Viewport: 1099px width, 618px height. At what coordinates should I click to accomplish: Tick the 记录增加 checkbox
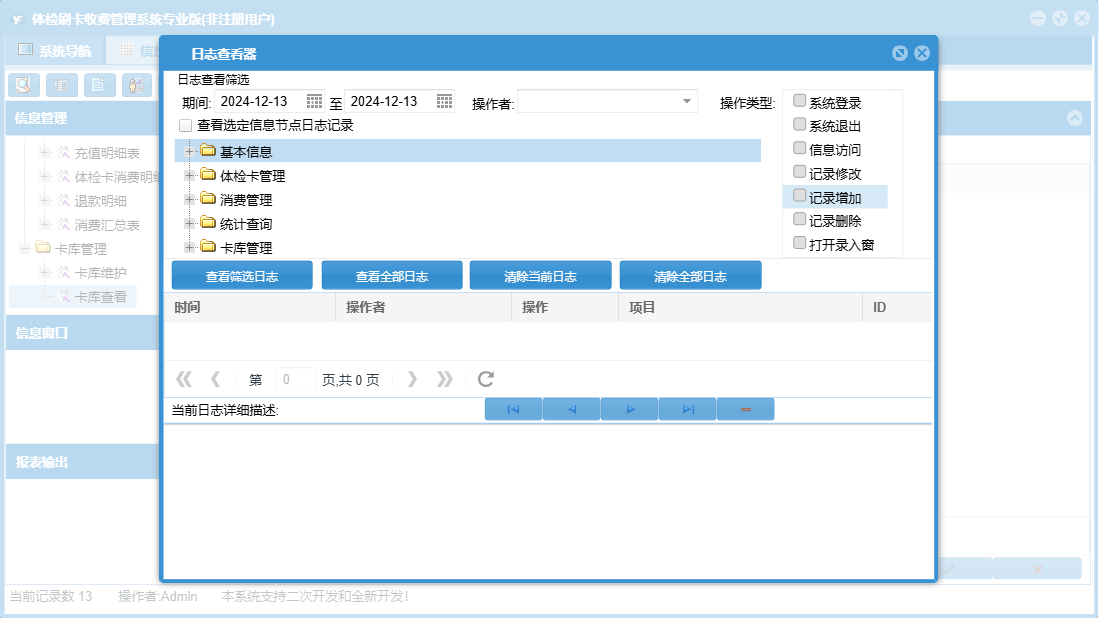799,196
